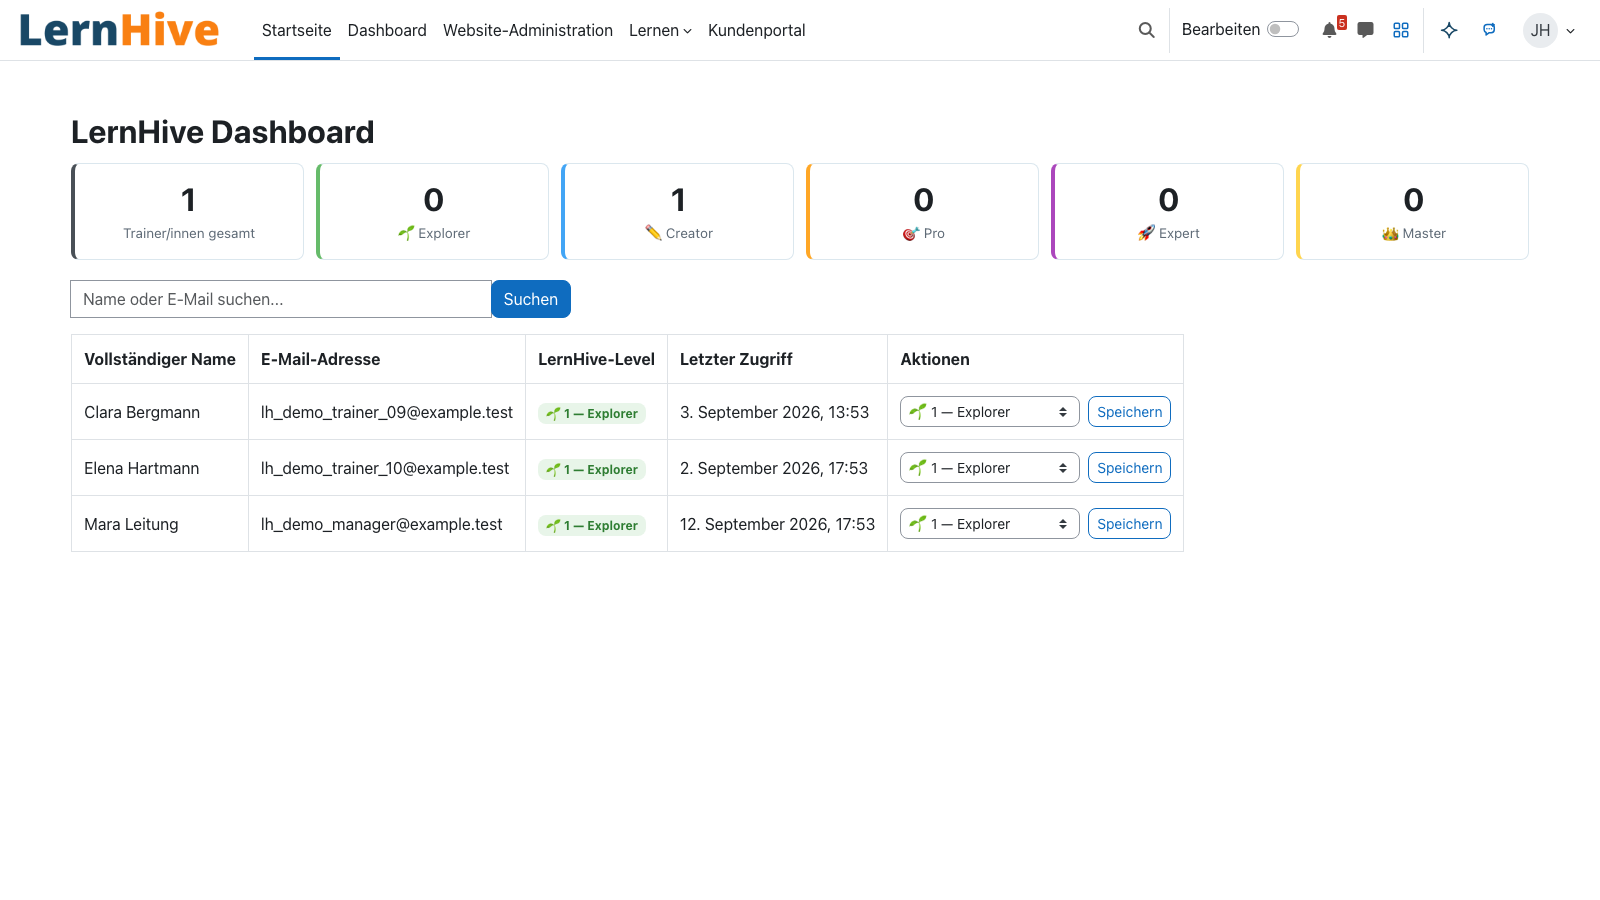1600x900 pixels.
Task: Select the Creator stat card
Action: point(677,212)
